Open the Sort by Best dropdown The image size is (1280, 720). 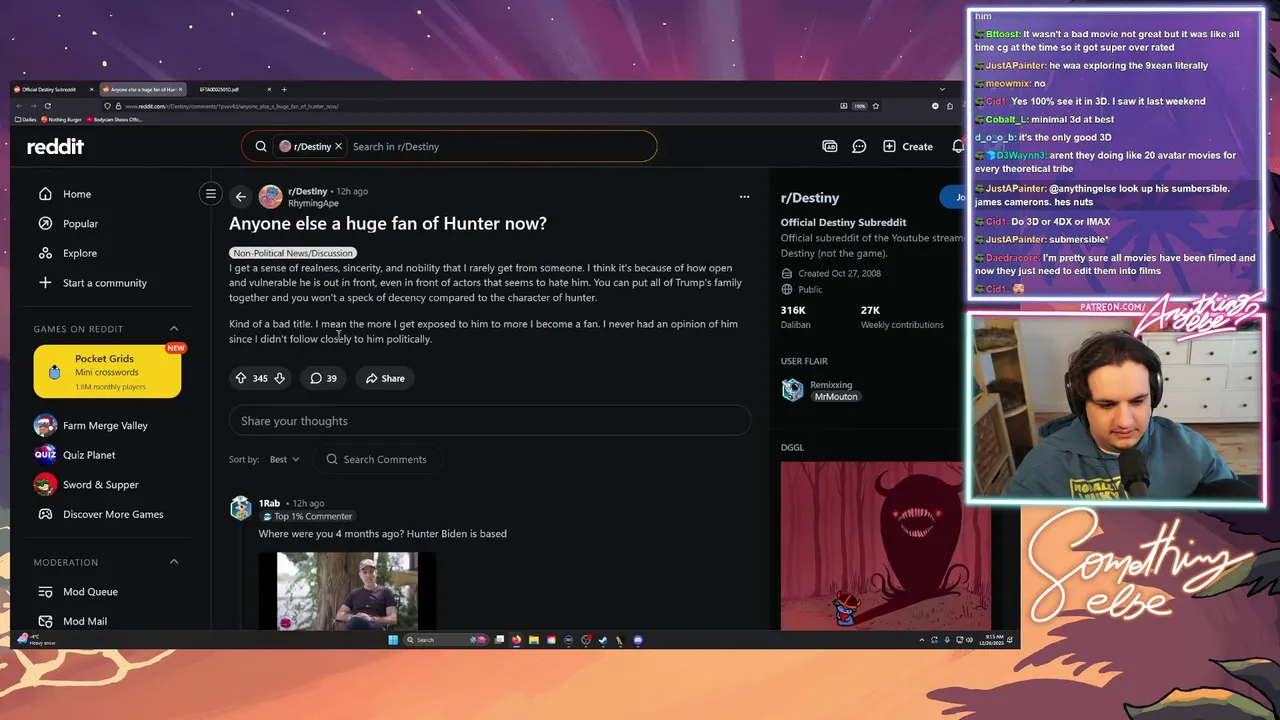pos(284,459)
